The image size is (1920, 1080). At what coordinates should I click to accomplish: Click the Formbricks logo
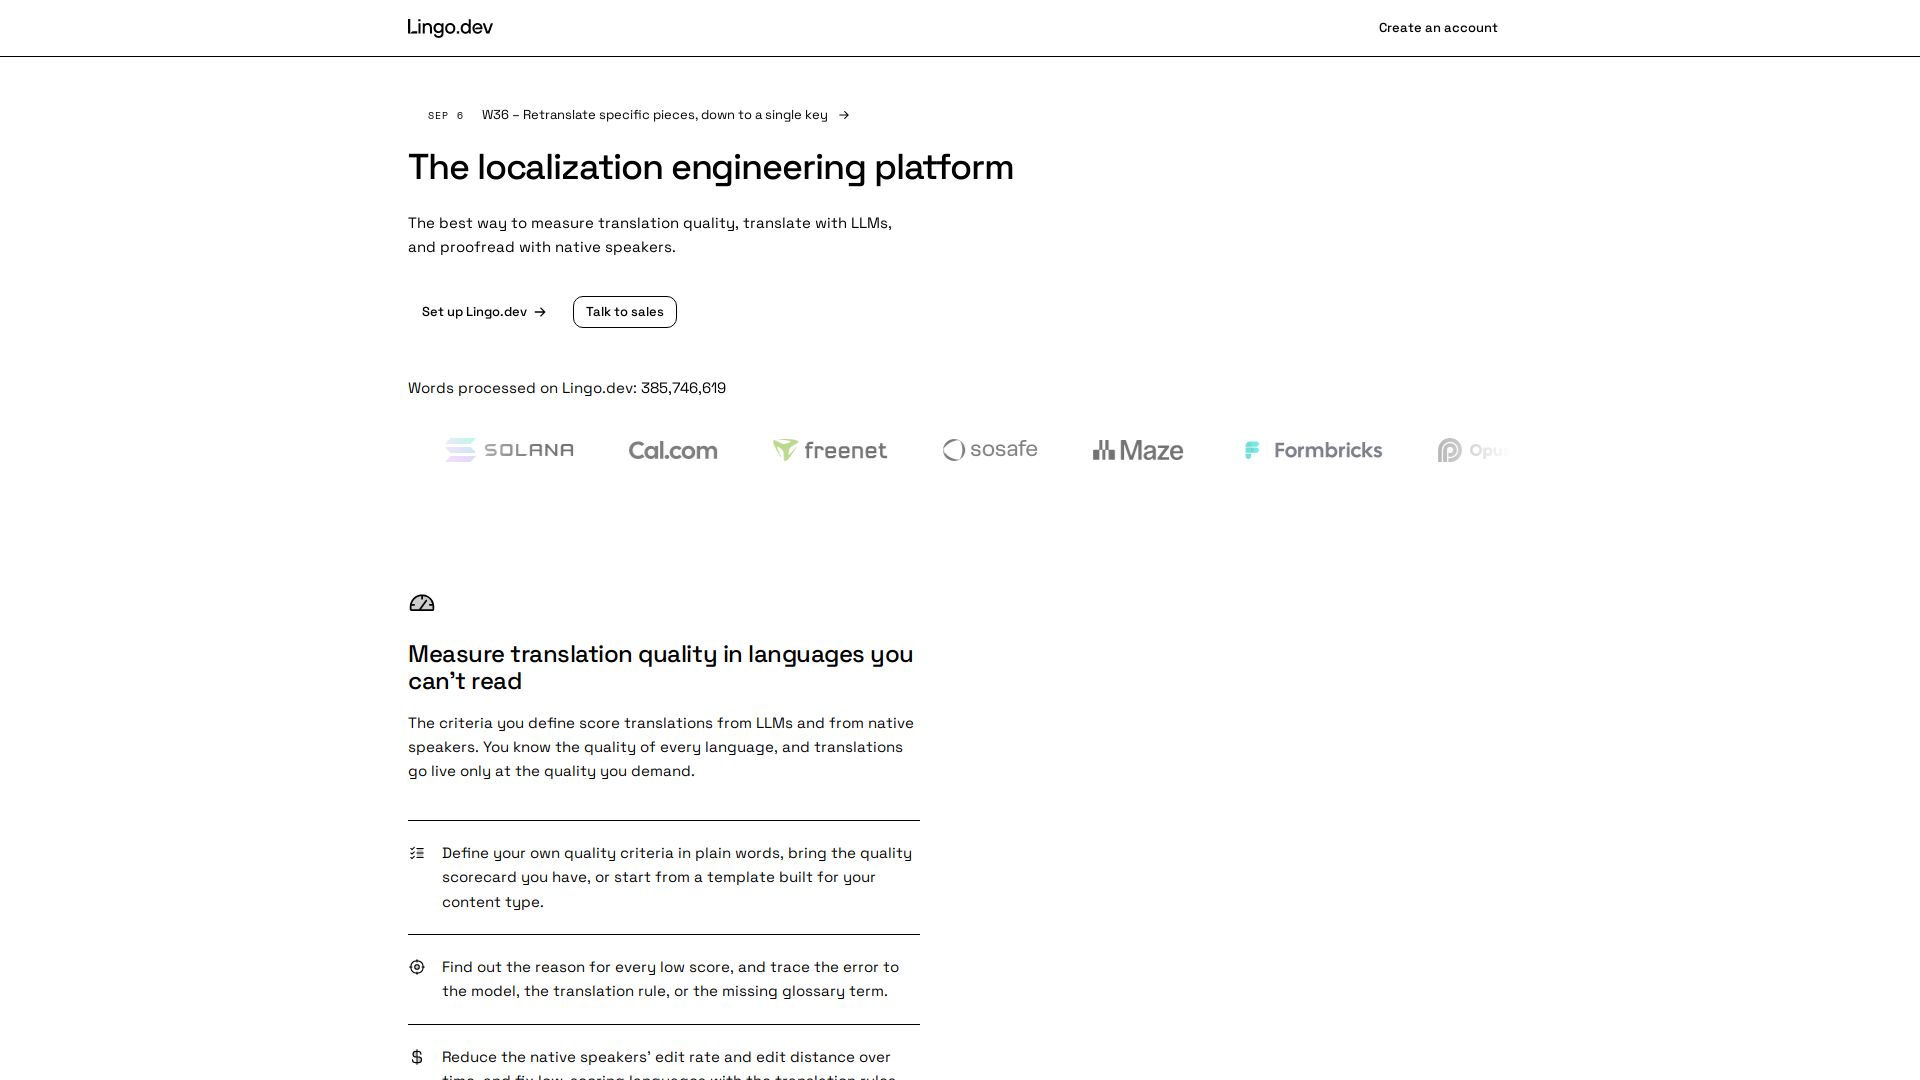[1312, 450]
